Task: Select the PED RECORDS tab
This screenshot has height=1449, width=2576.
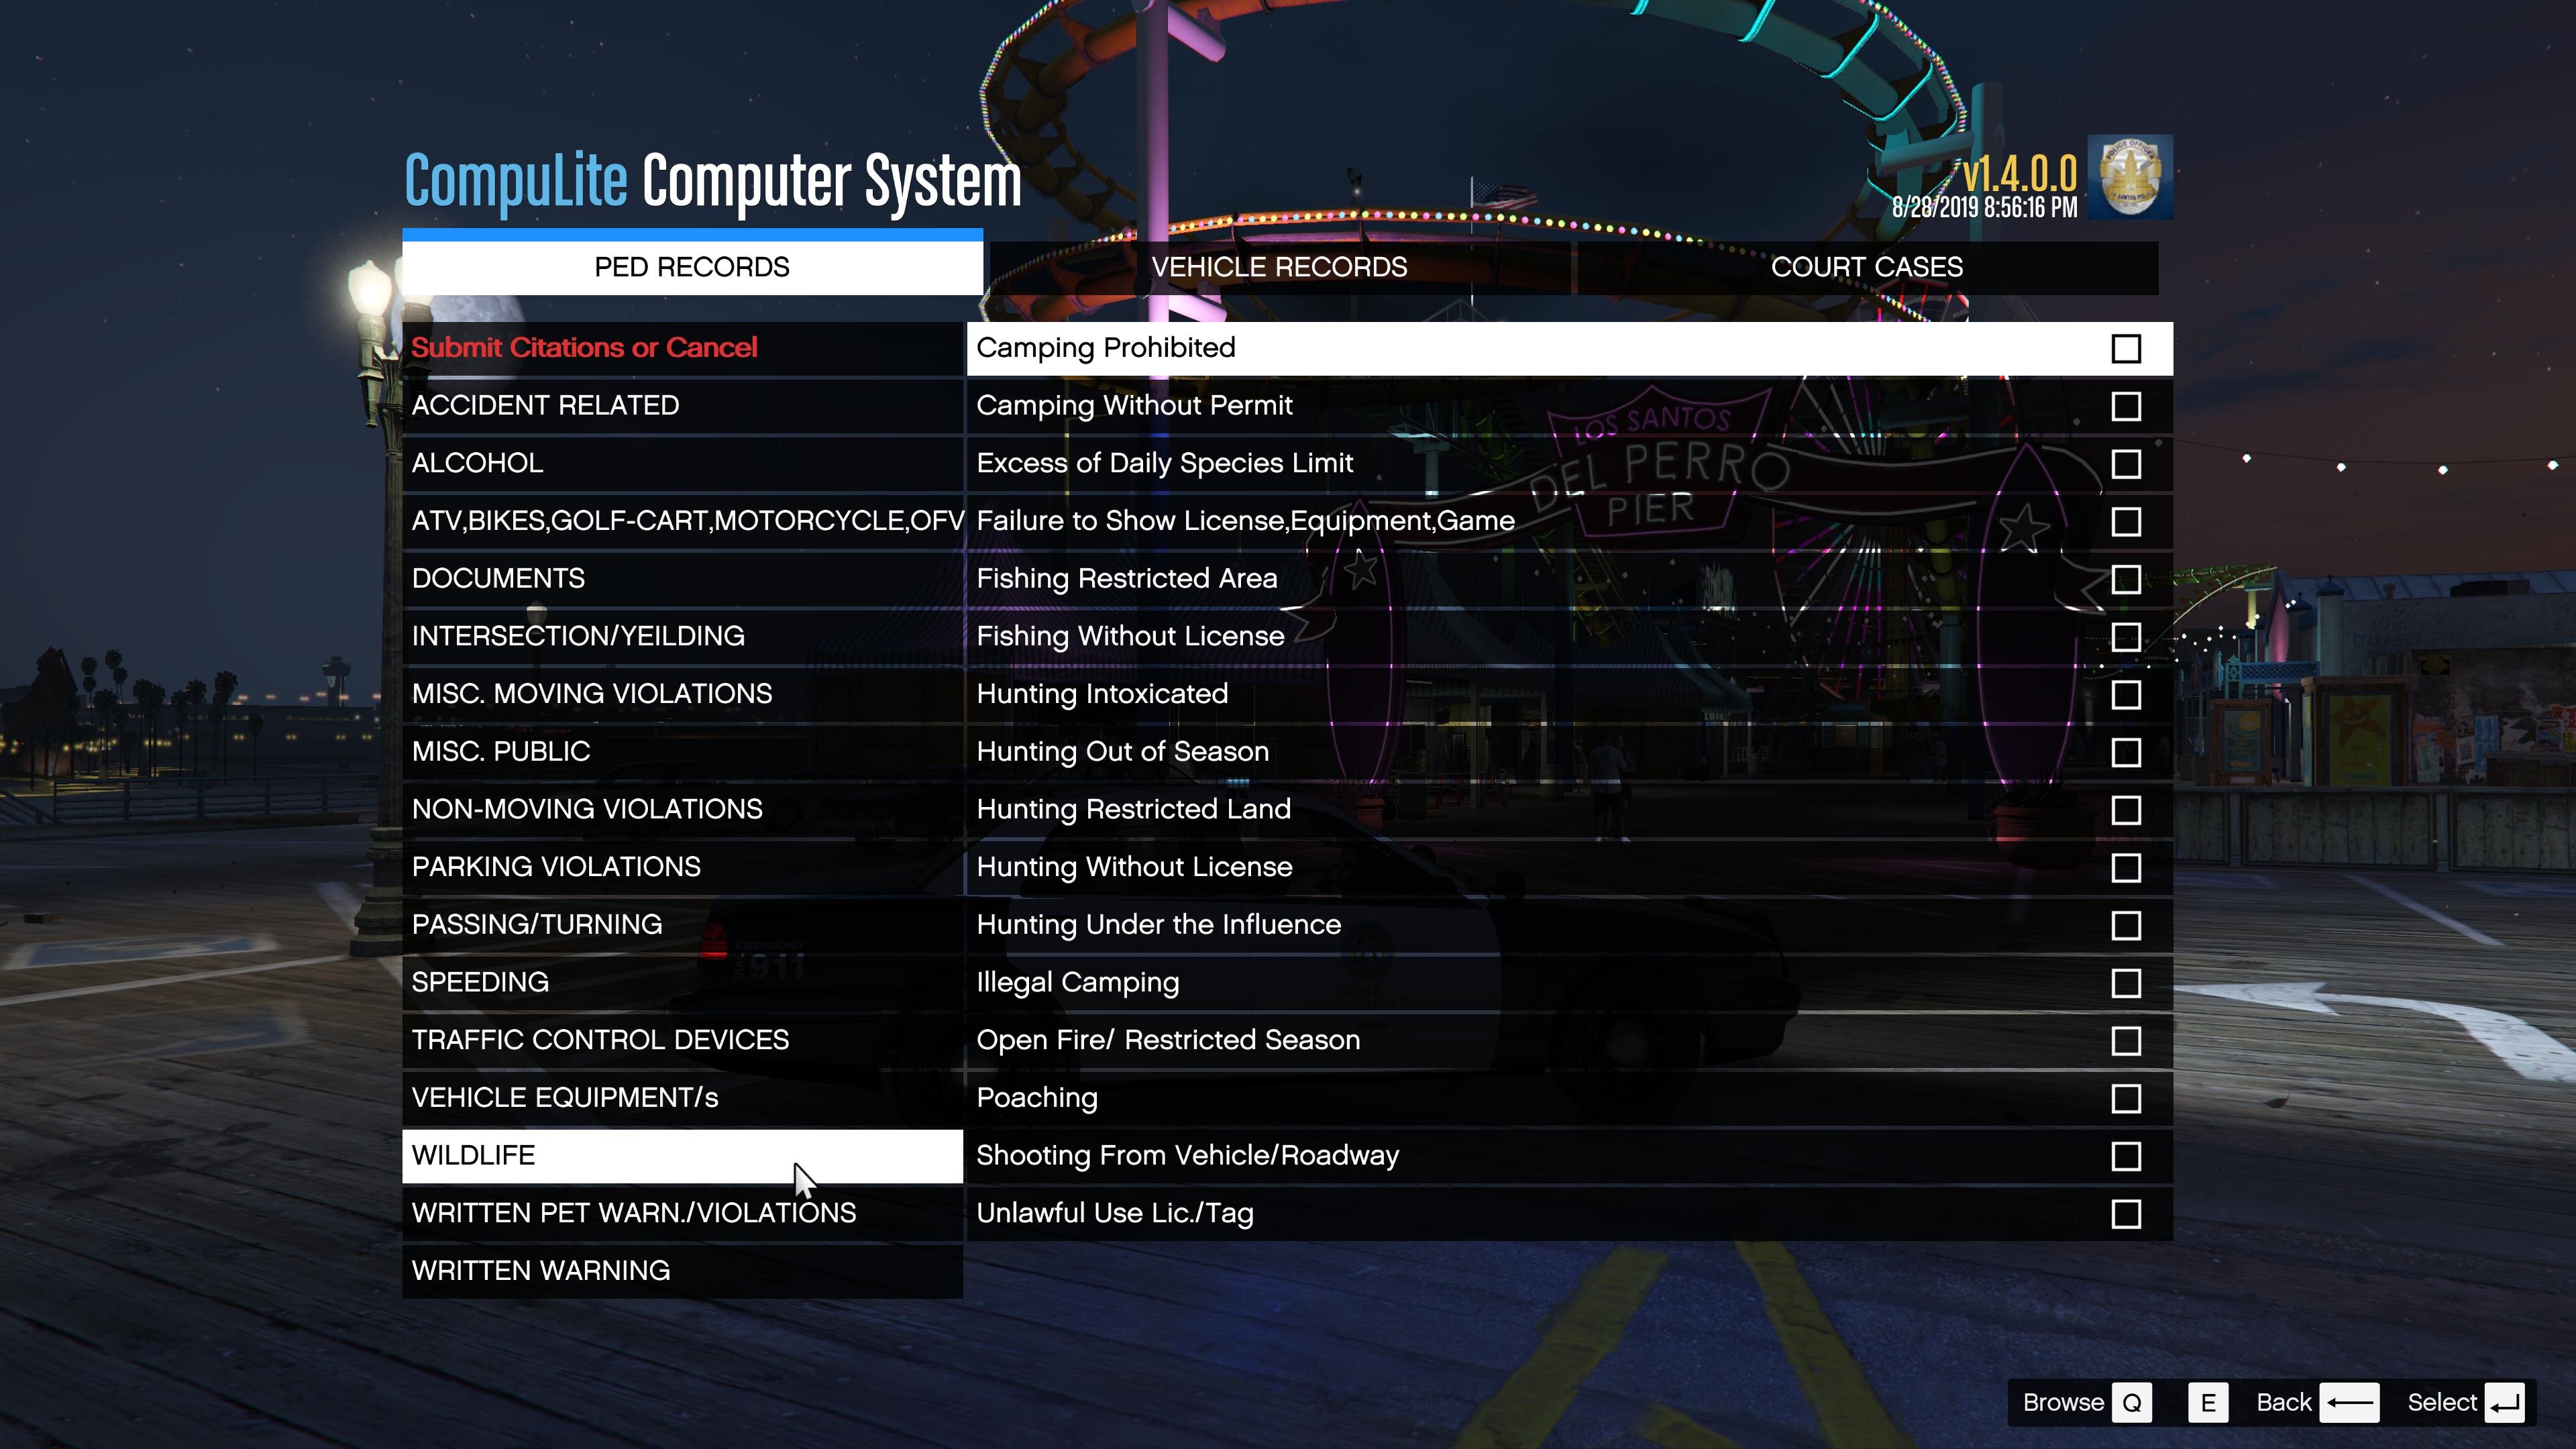Action: pyautogui.click(x=691, y=267)
